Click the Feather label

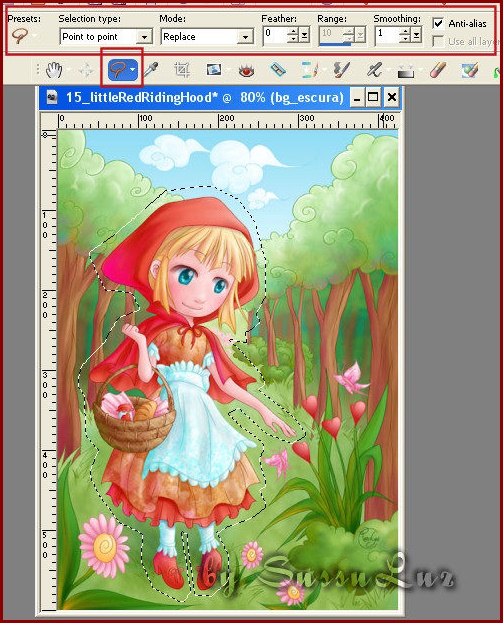pyautogui.click(x=279, y=19)
